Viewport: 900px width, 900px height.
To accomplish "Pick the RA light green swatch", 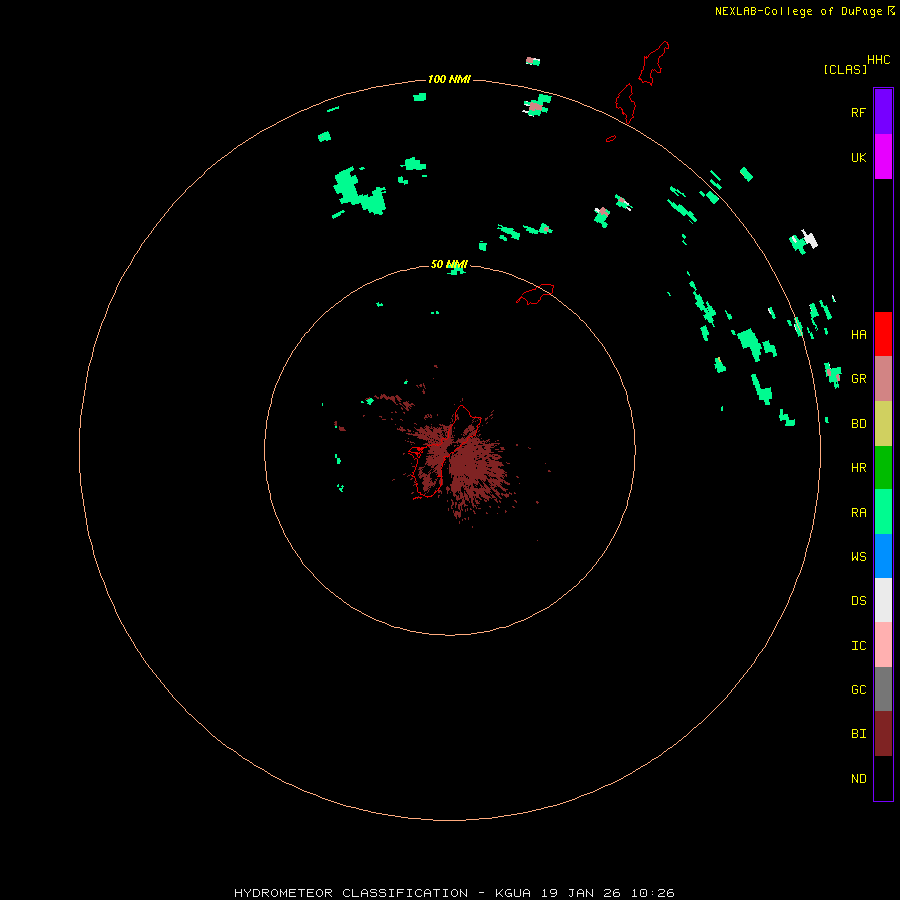I will click(883, 512).
